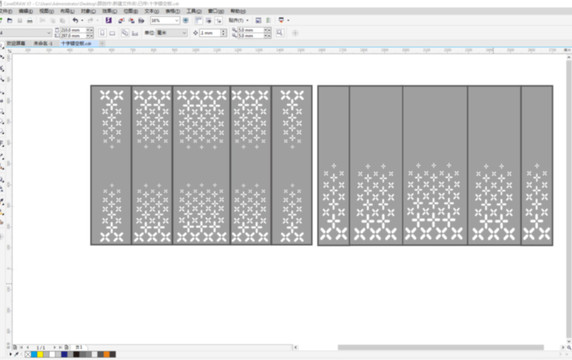Expand the page size preset dropdown
The height and width of the screenshot is (360, 572).
26,33
